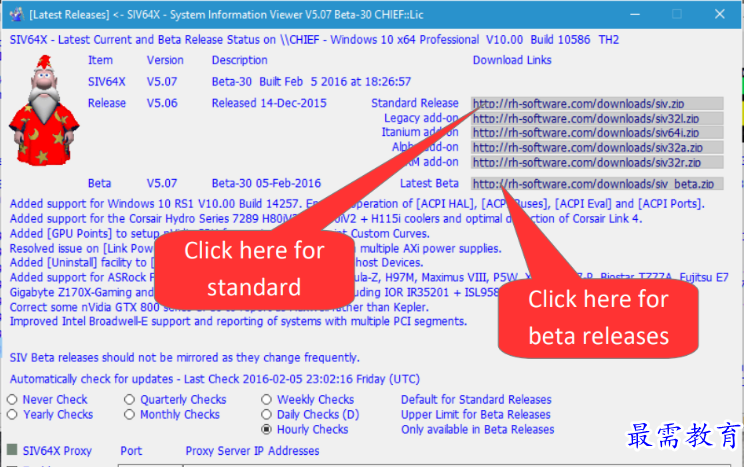The width and height of the screenshot is (749, 467).
Task: Click the 'Default for Standard Releases' text
Action: (x=476, y=400)
